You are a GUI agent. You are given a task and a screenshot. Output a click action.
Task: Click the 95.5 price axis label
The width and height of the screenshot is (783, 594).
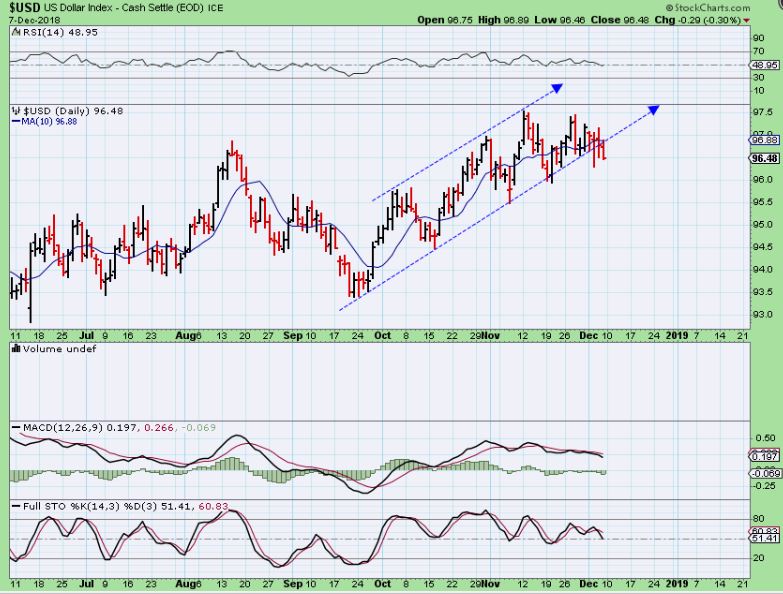click(762, 202)
